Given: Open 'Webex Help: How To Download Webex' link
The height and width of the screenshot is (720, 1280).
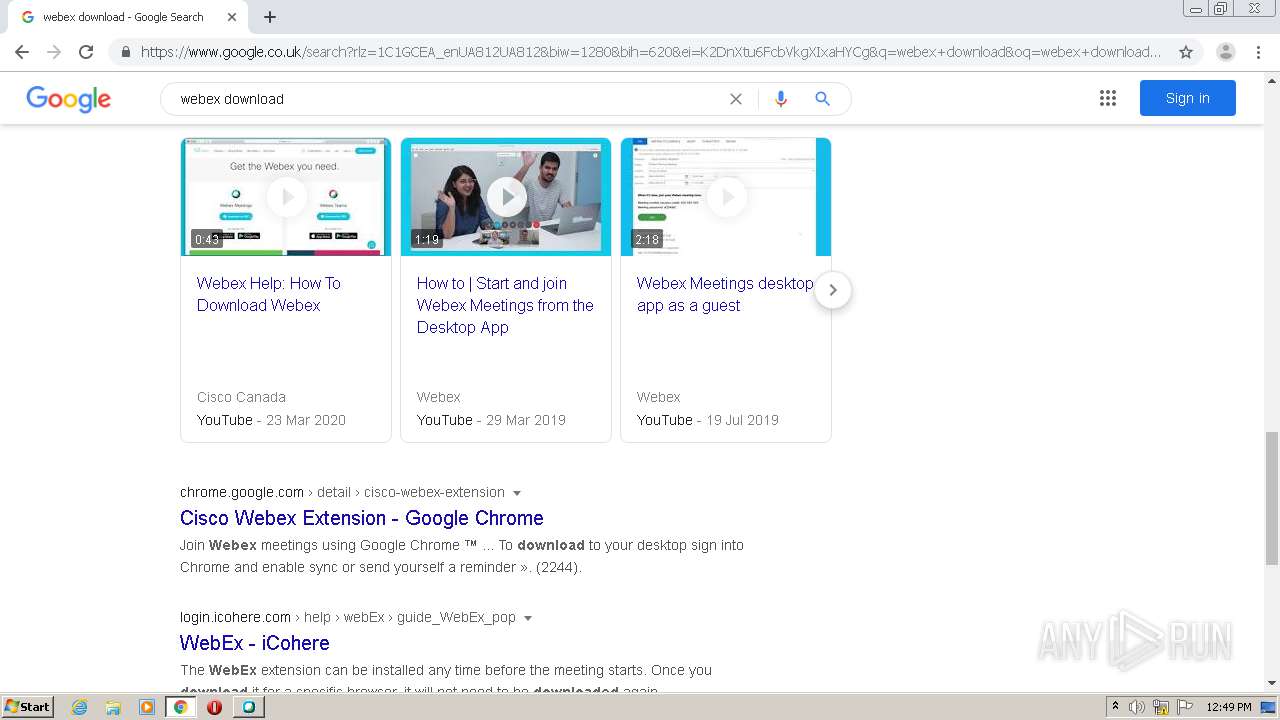Looking at the screenshot, I should pyautogui.click(x=269, y=294).
